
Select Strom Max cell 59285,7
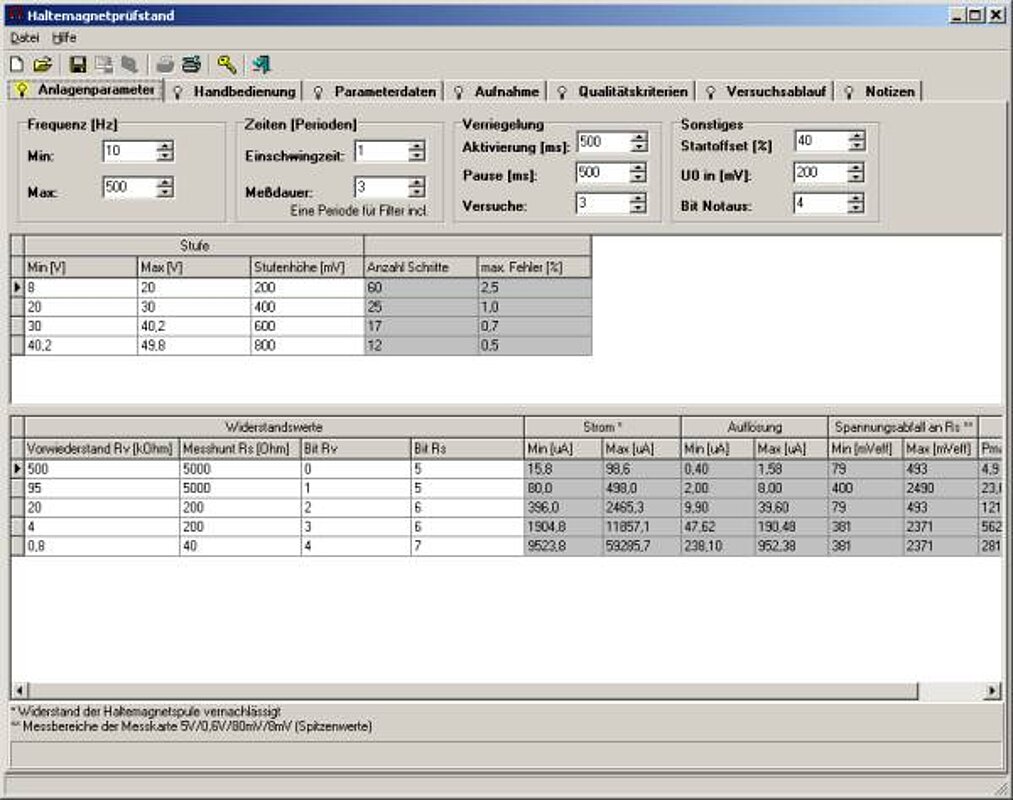pos(641,547)
